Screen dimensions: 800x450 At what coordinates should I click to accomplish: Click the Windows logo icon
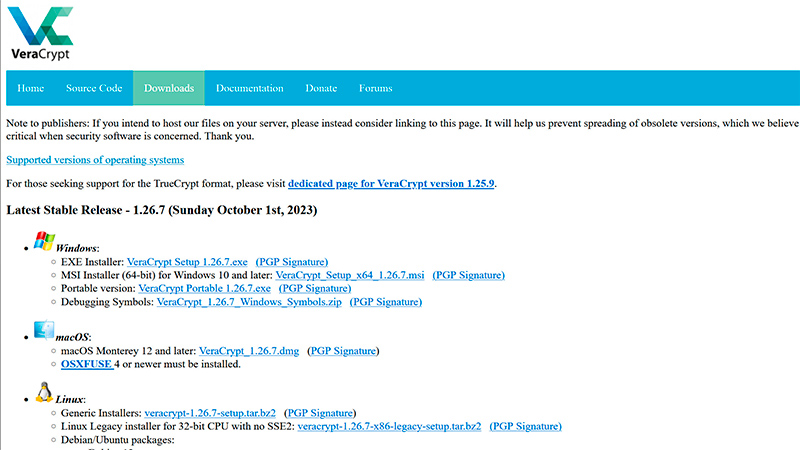(x=44, y=241)
